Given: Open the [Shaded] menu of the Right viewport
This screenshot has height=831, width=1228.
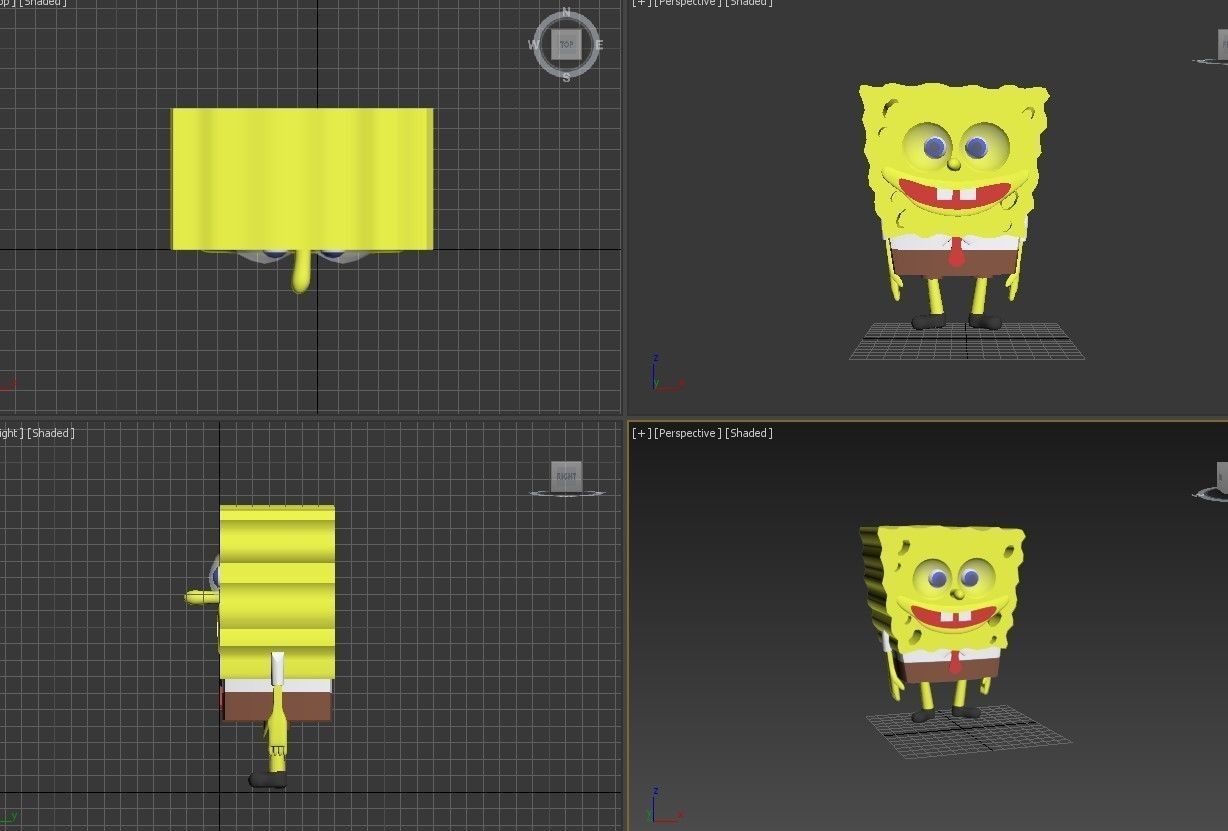Looking at the screenshot, I should pos(51,433).
